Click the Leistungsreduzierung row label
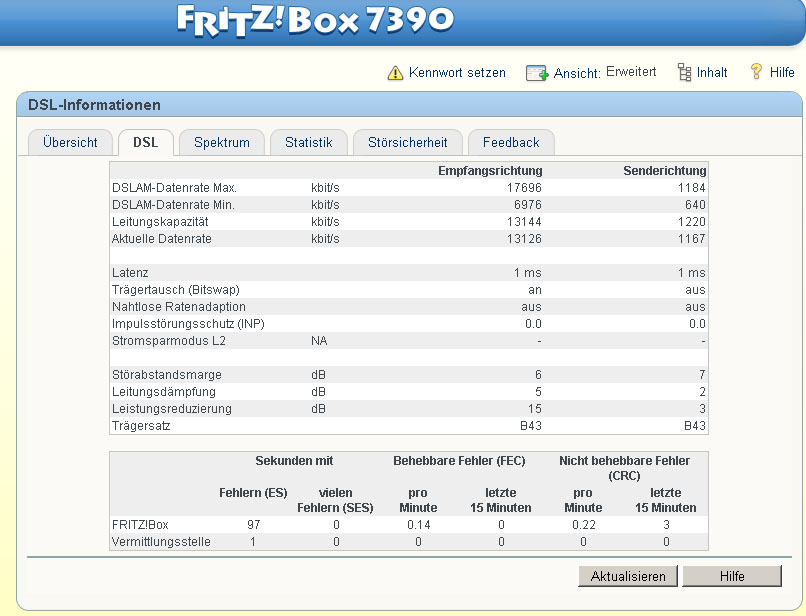The width and height of the screenshot is (806, 616). click(x=172, y=408)
